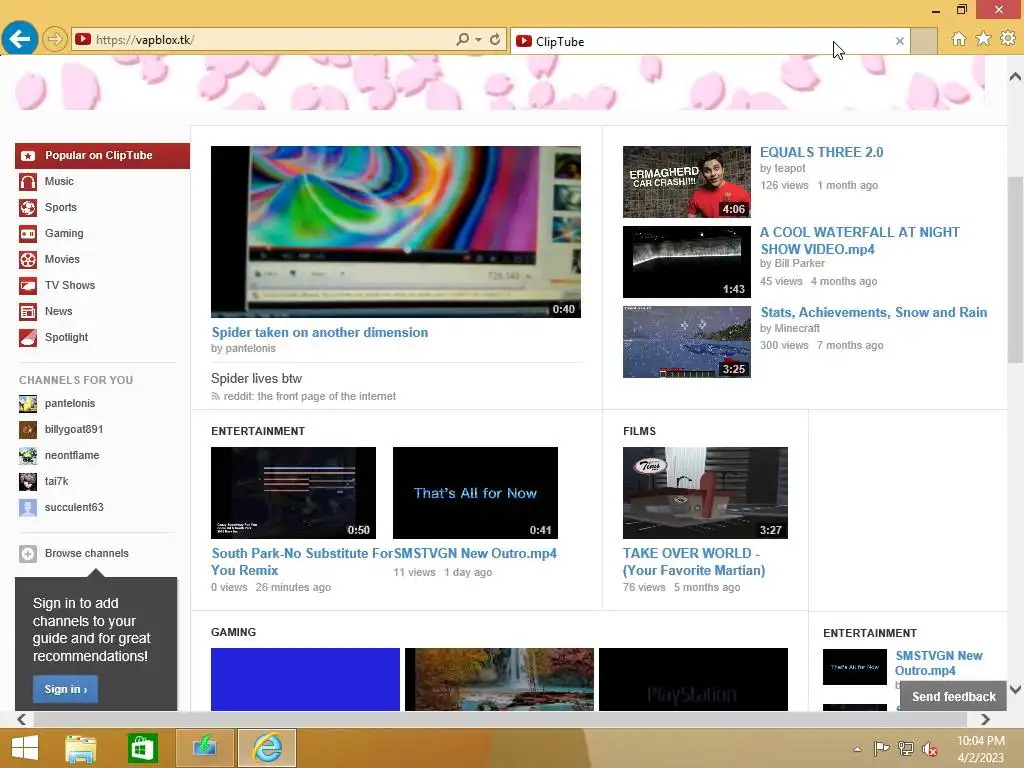The width and height of the screenshot is (1024, 768).
Task: Click the Gaming controller icon
Action: click(x=27, y=234)
